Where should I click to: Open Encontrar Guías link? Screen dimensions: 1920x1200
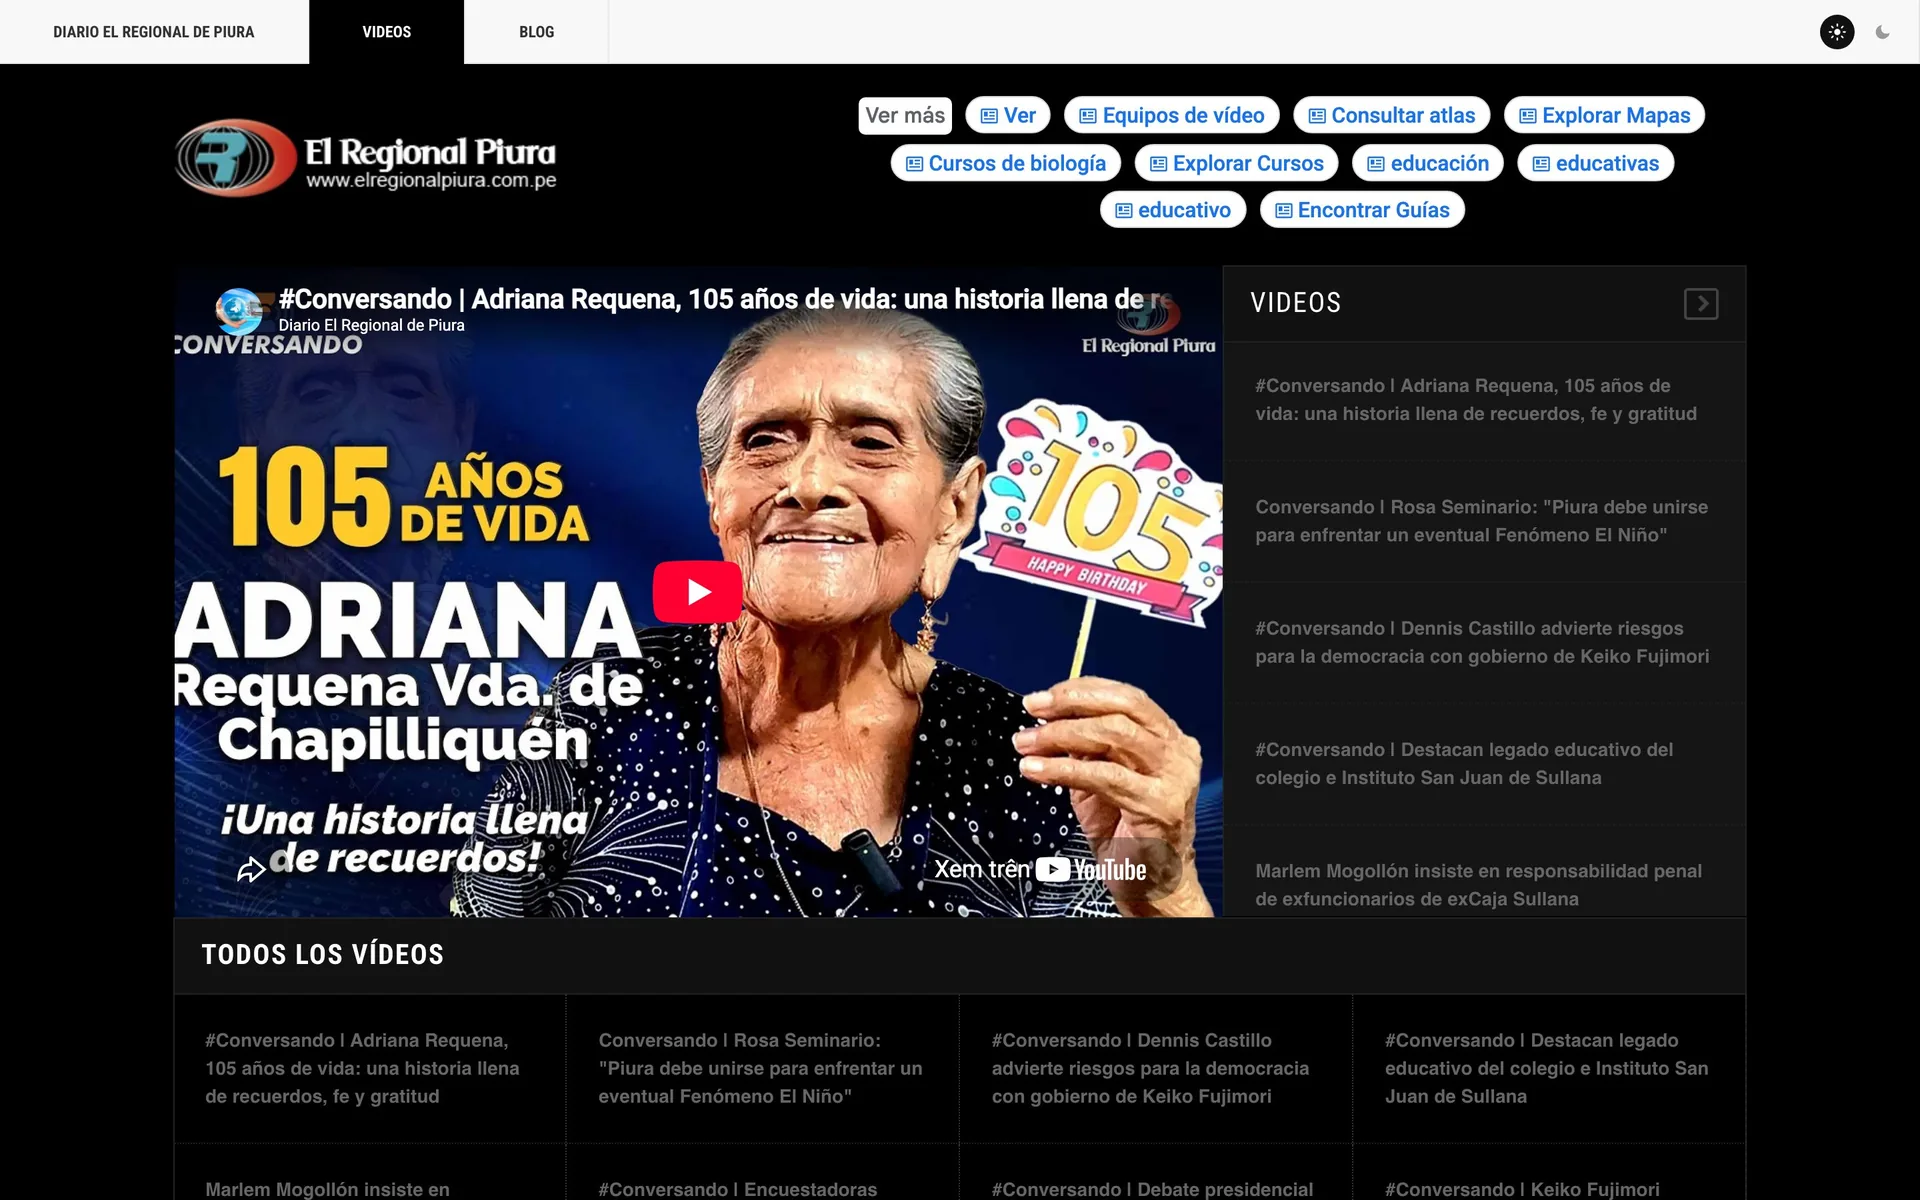1362,210
